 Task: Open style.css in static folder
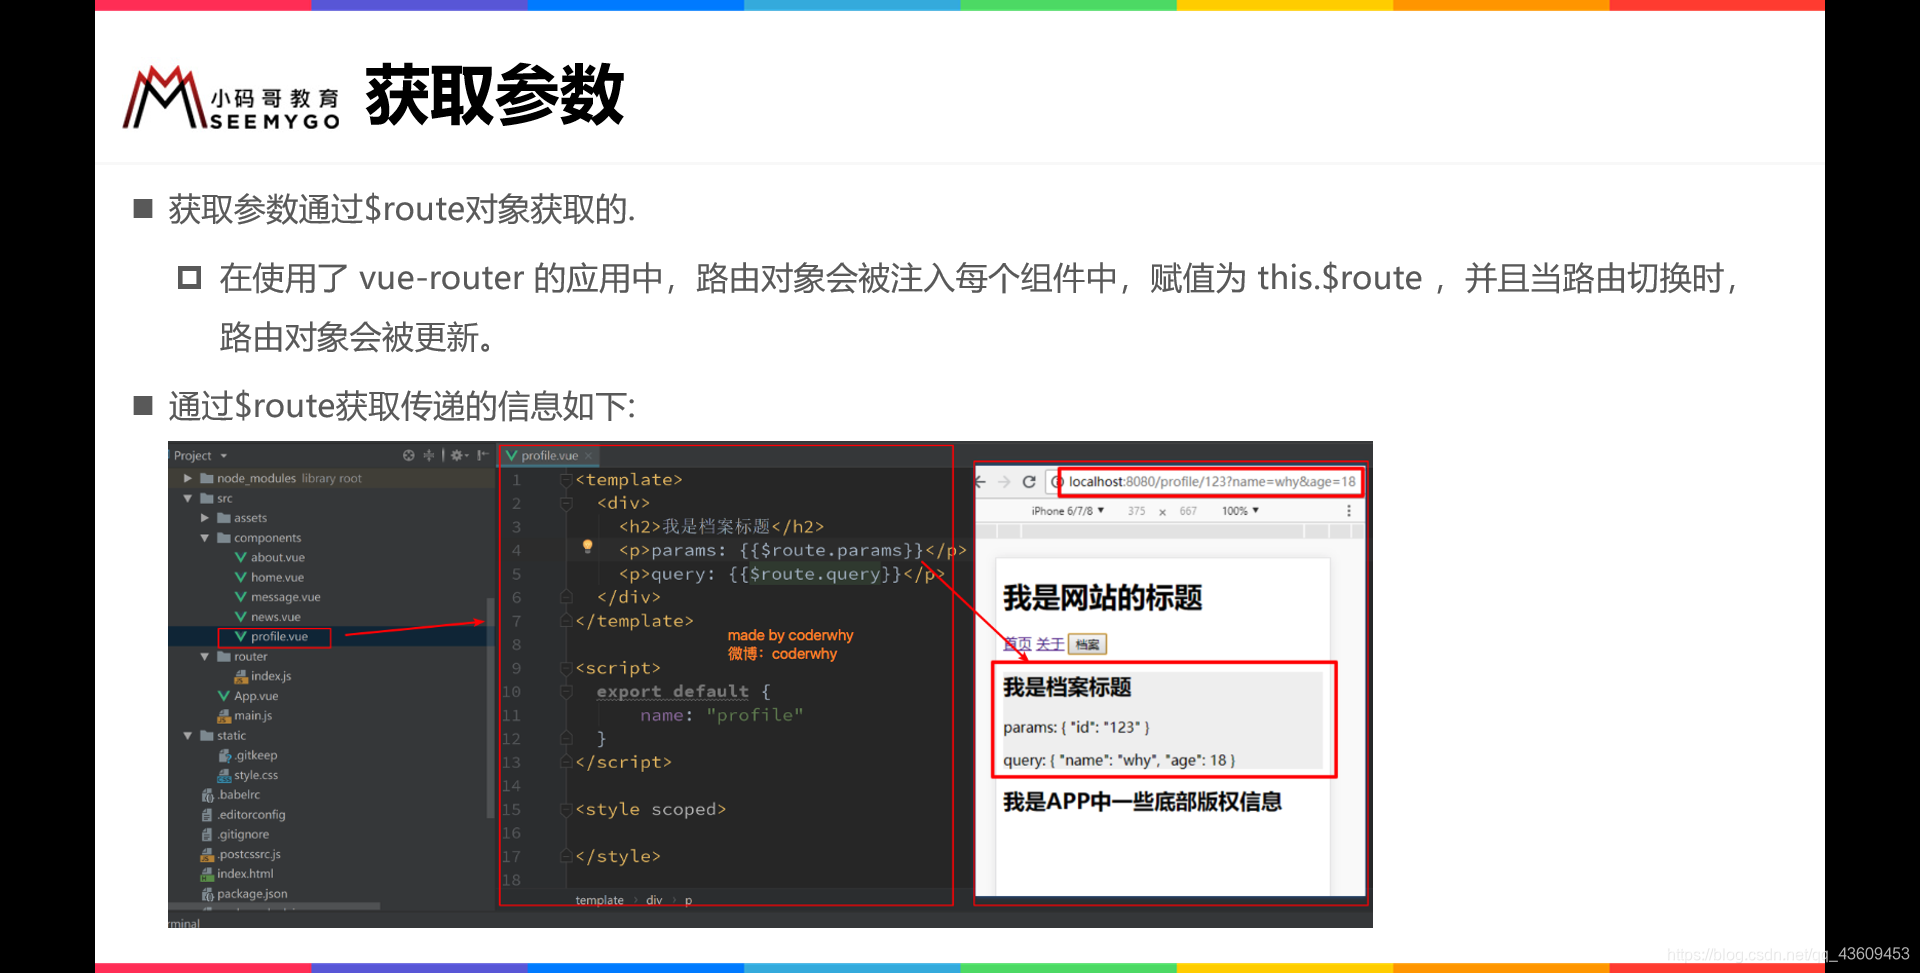click(248, 775)
